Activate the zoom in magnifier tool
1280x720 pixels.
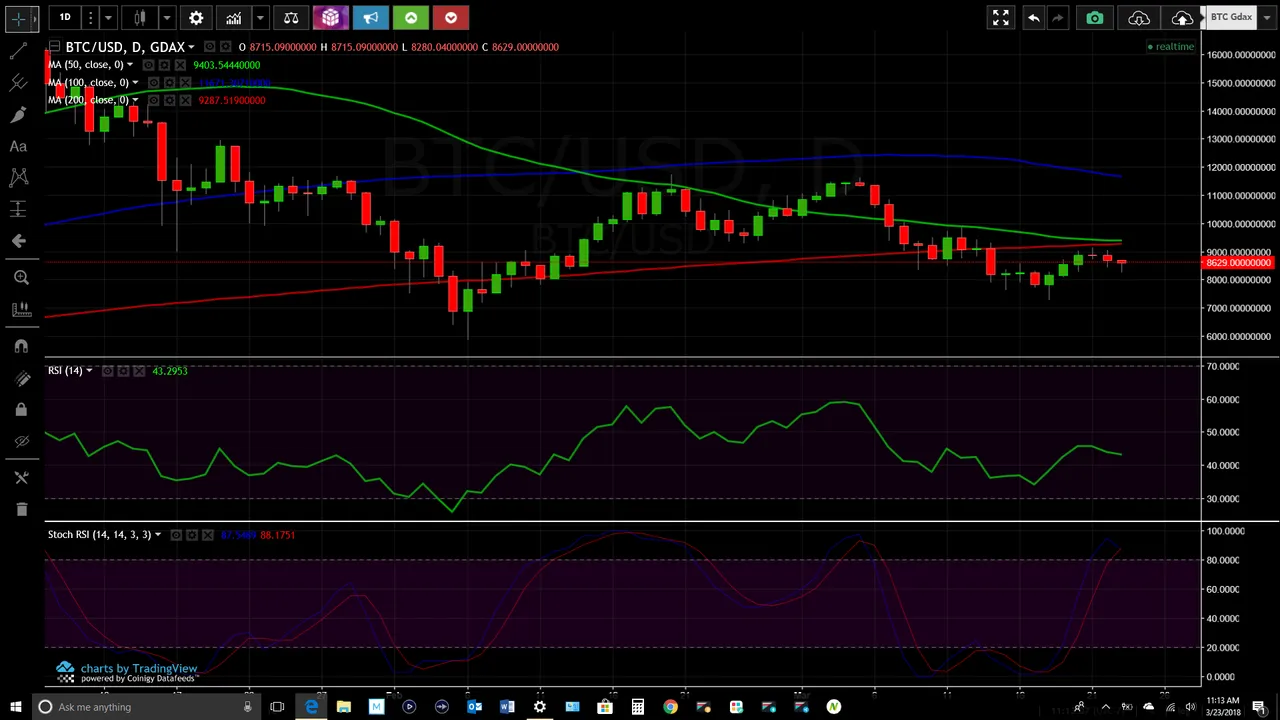click(21, 278)
